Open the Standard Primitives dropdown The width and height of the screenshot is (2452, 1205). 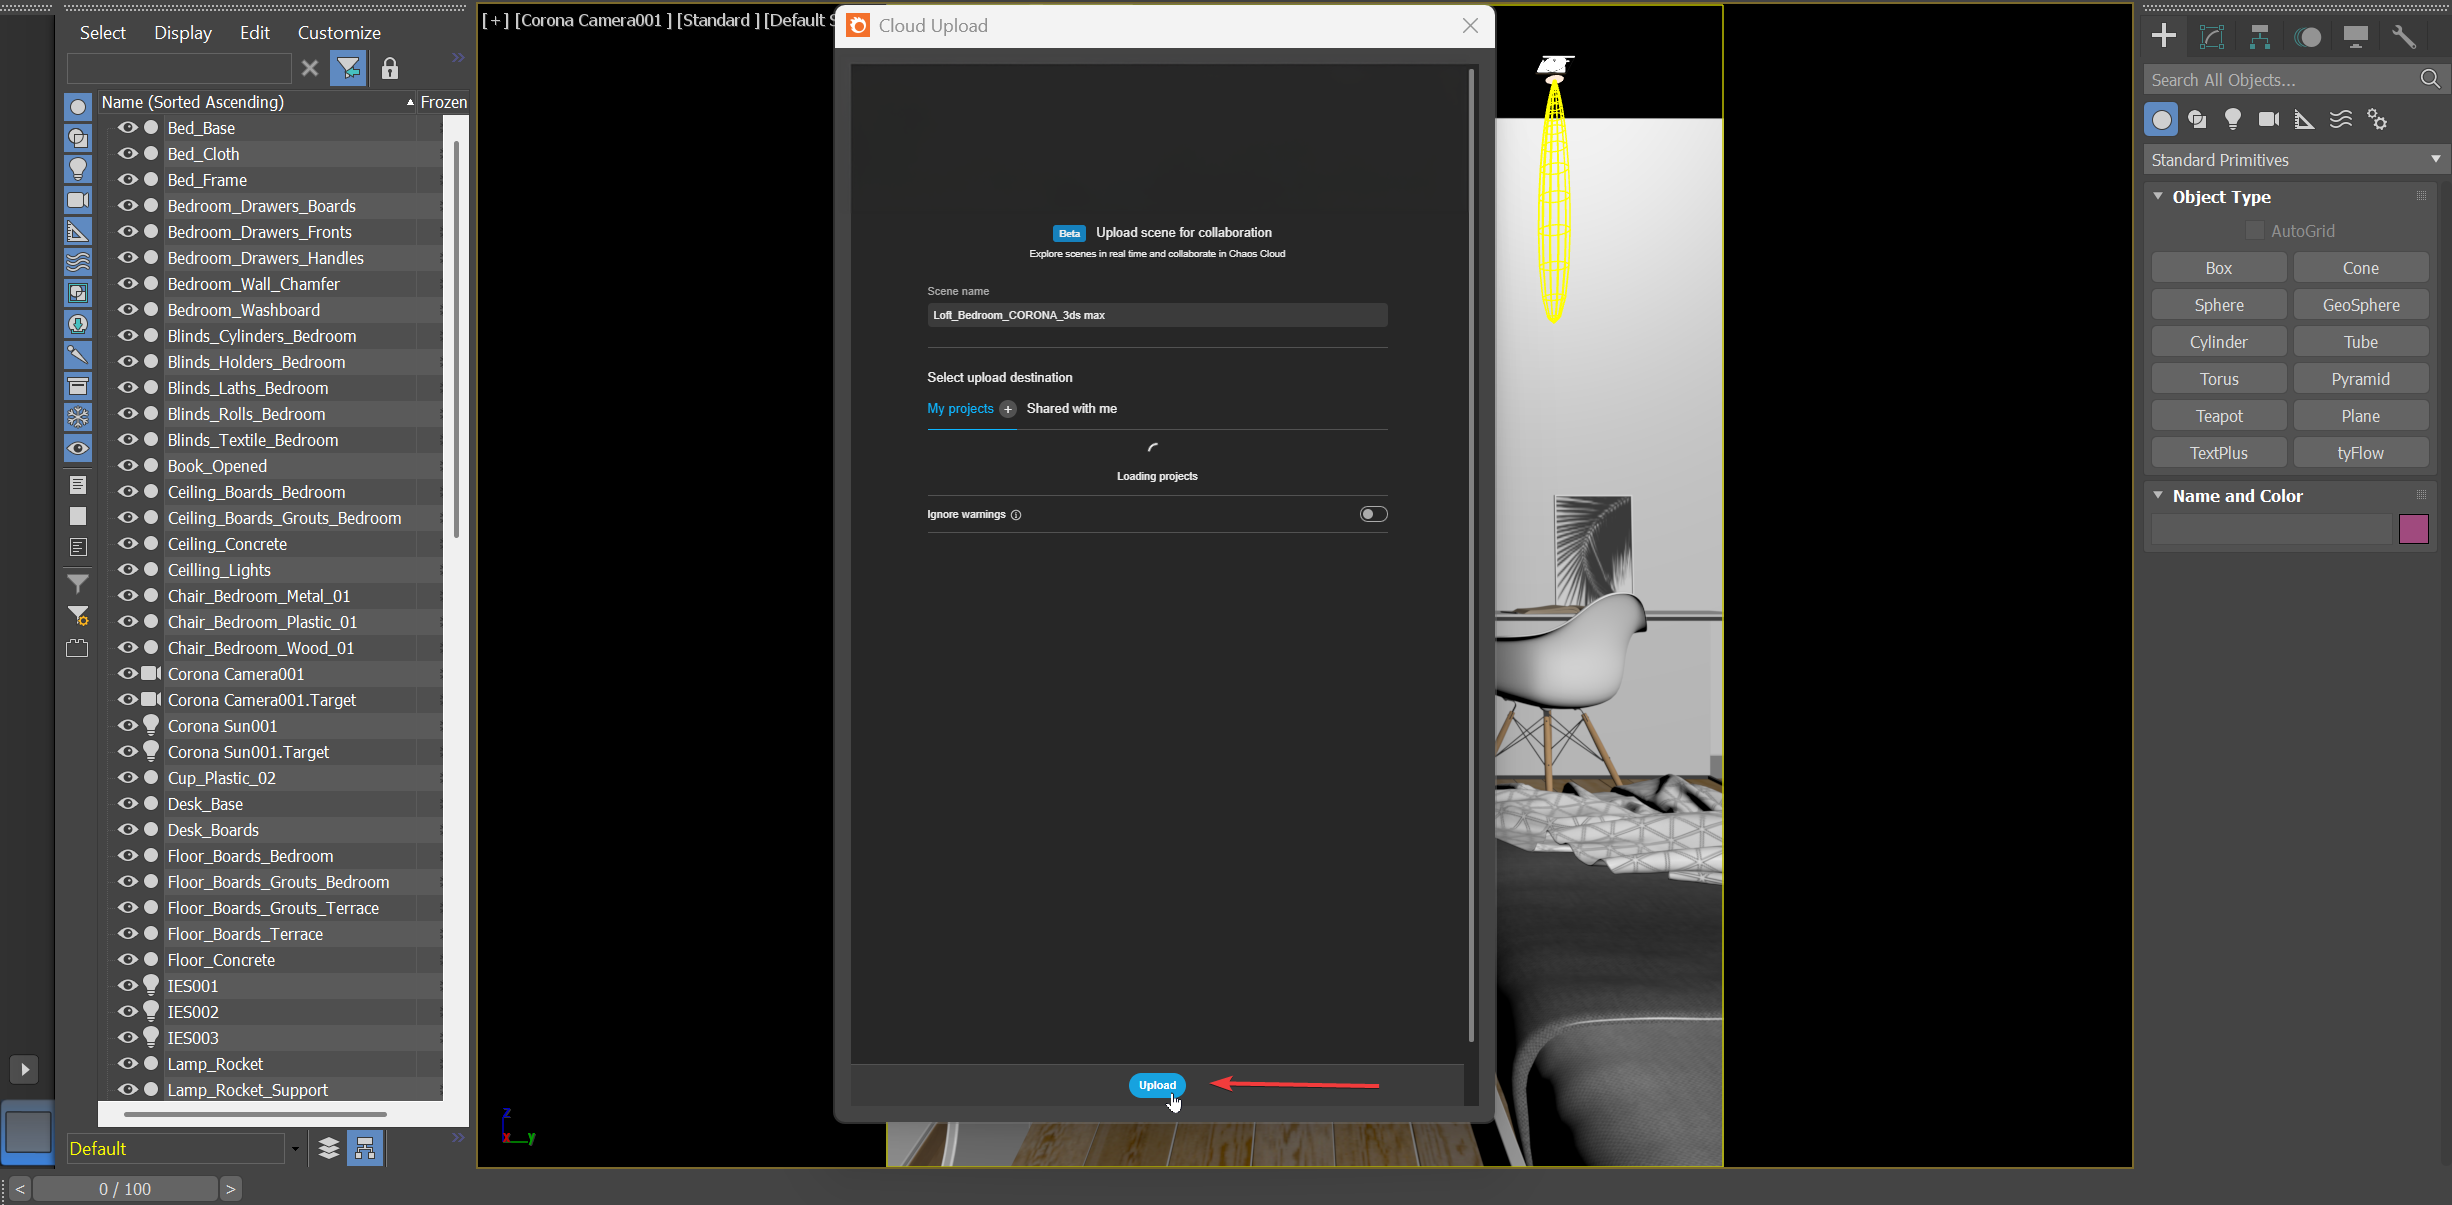(2296, 160)
